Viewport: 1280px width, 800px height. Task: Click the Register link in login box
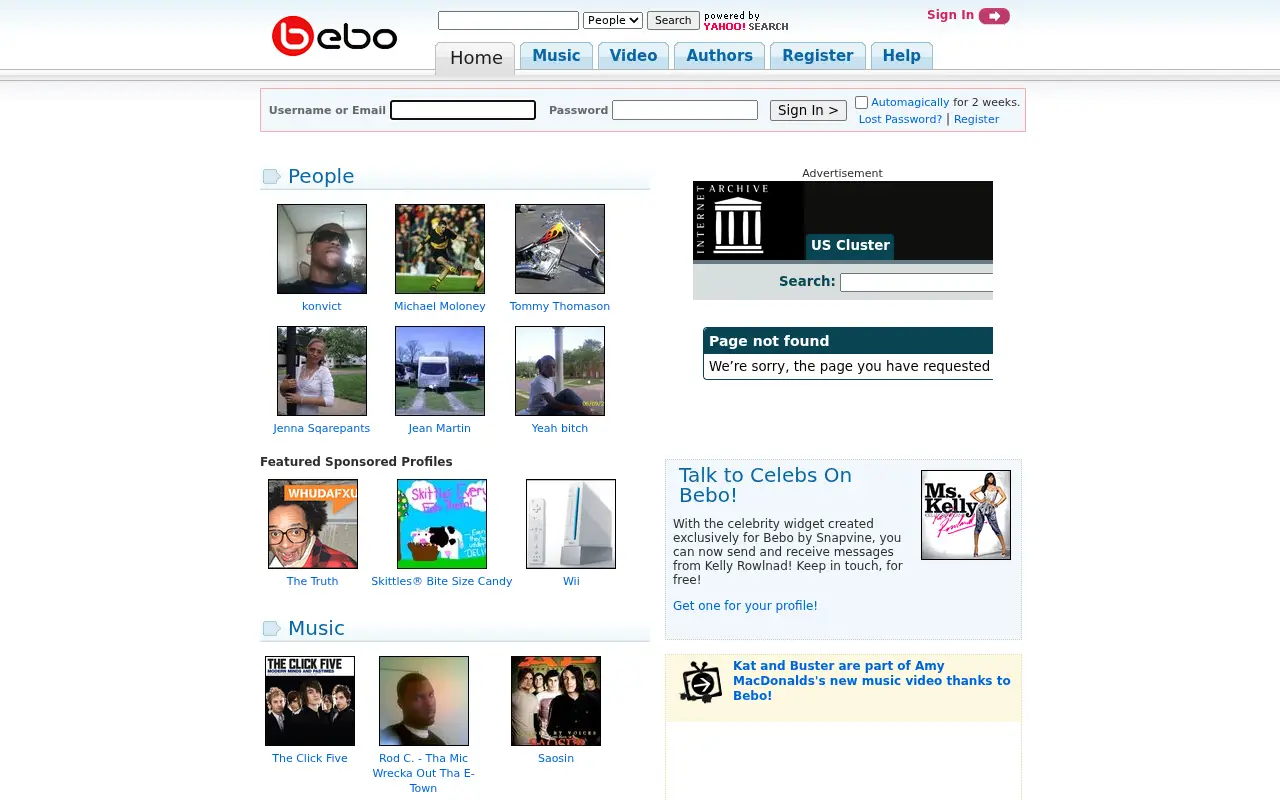[976, 119]
